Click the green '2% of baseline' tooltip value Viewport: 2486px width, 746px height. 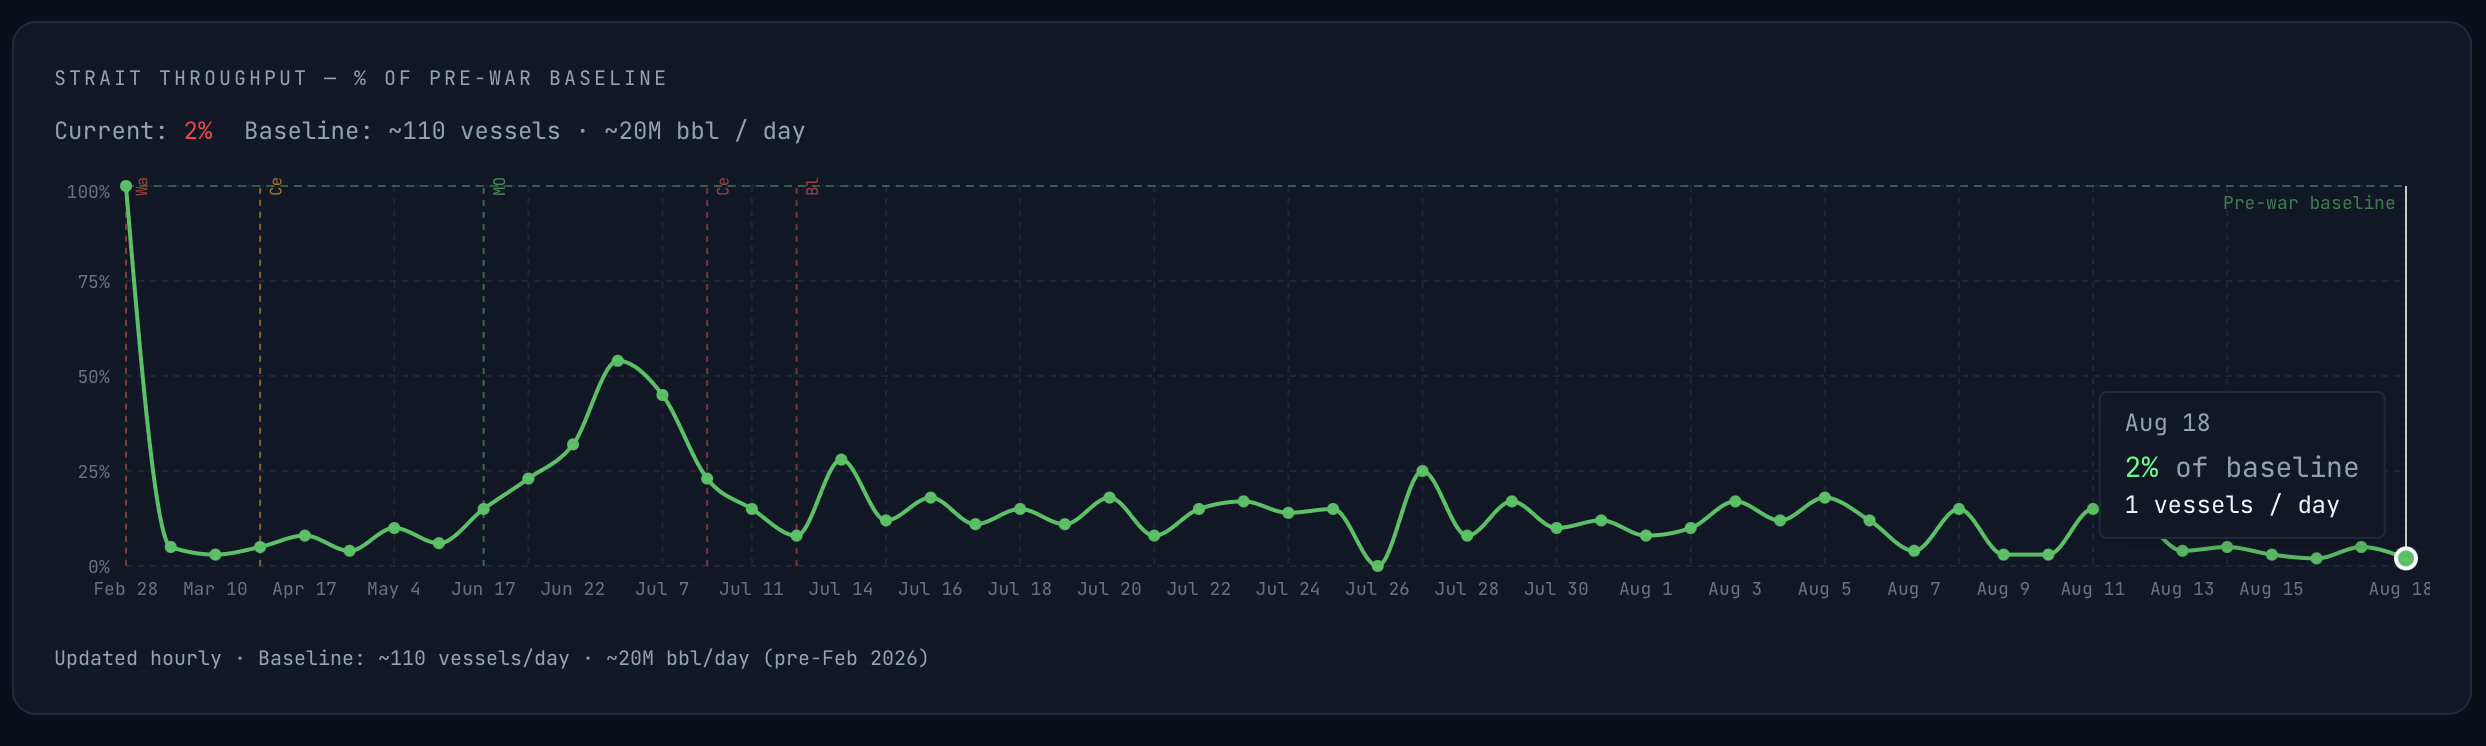(2241, 467)
